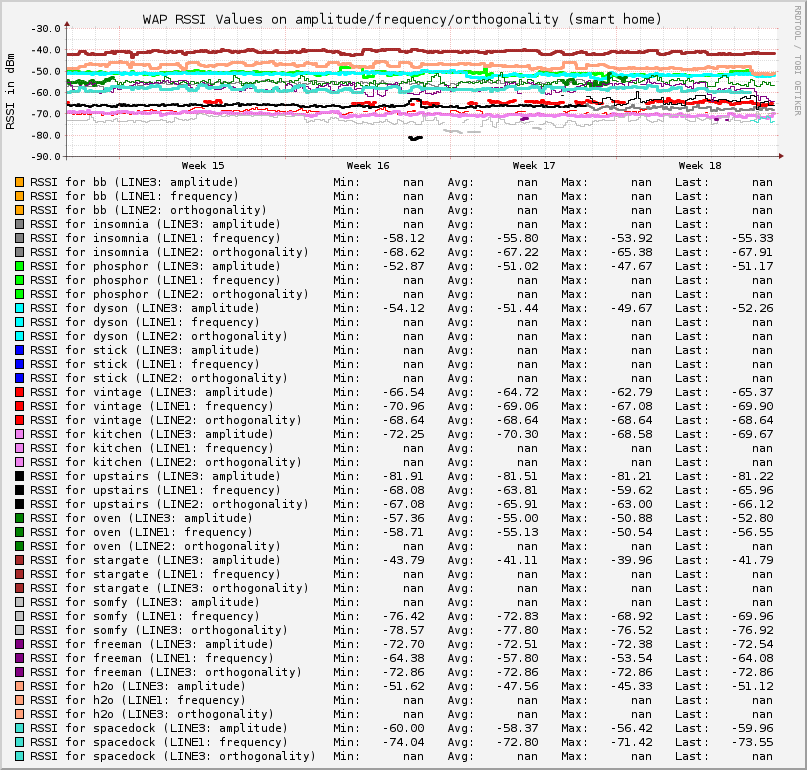The width and height of the screenshot is (807, 770).
Task: Click 'RSSI for dyson (LINE1: frequency)' legend label
Action: click(x=145, y=322)
